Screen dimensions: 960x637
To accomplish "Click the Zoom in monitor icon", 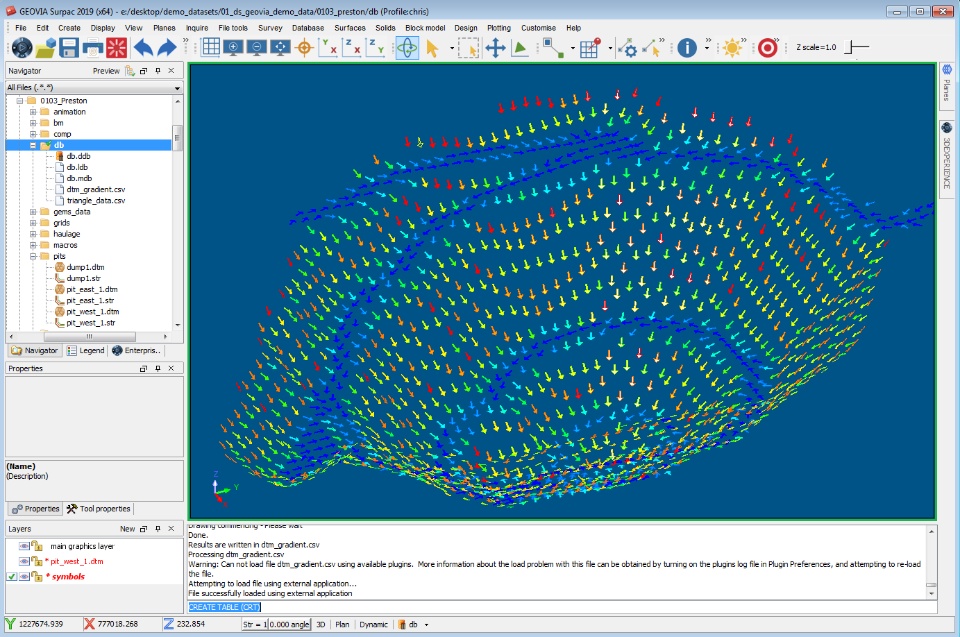I will [235, 48].
